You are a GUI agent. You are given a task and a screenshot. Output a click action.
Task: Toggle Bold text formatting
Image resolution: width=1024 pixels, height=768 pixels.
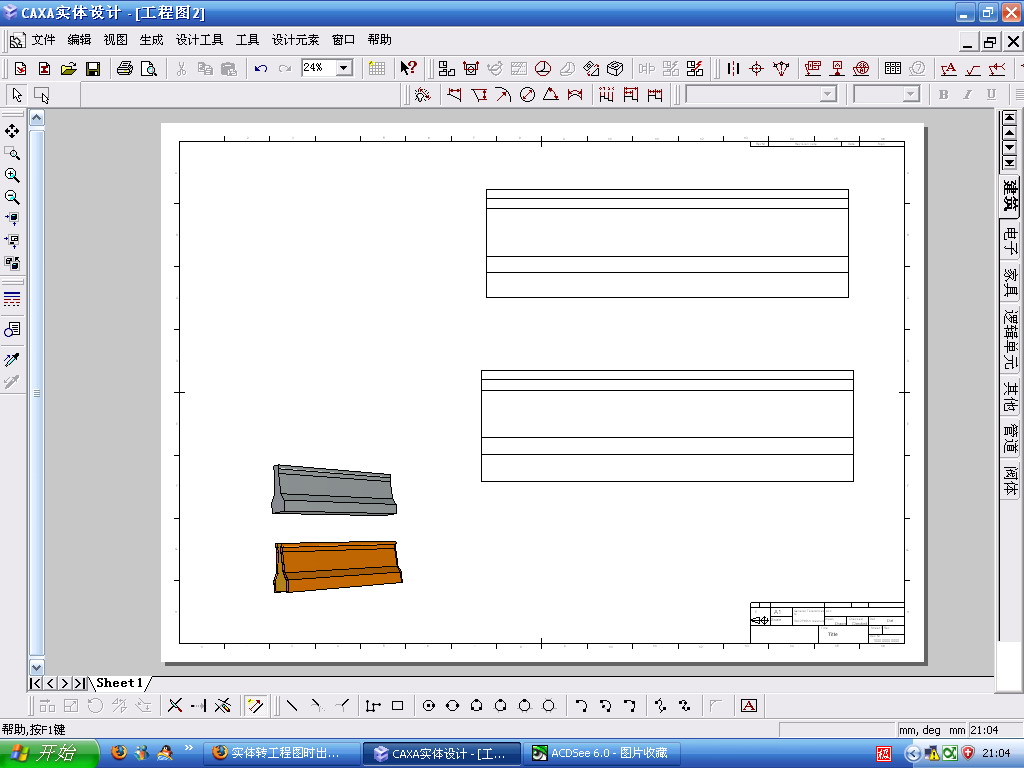[x=944, y=95]
